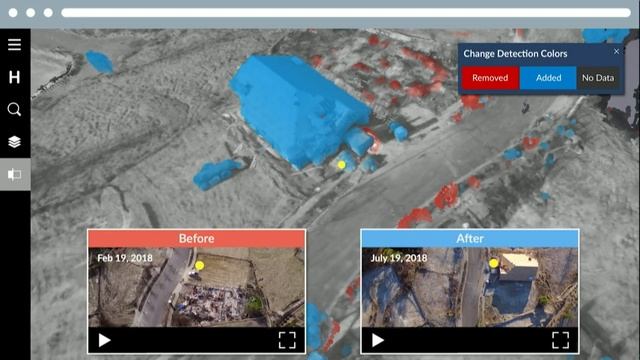Click the browser address bar

click(x=346, y=13)
